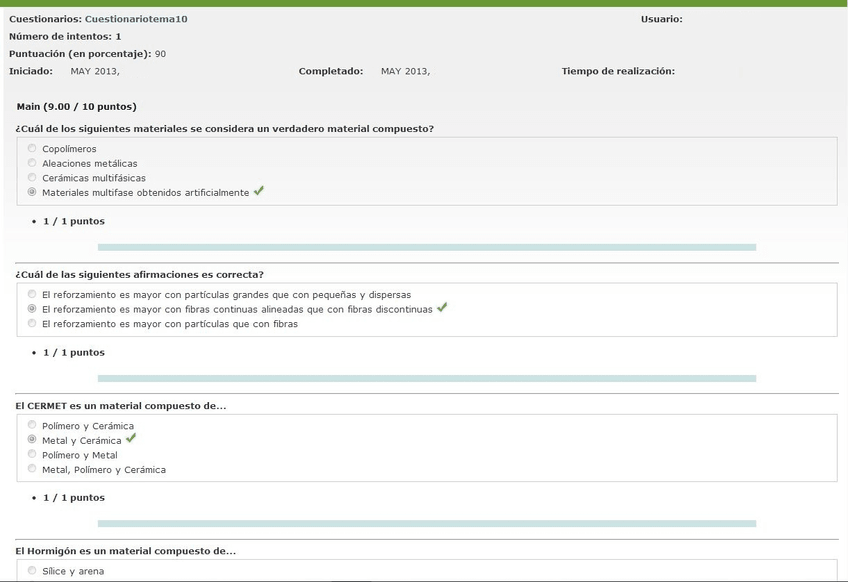The width and height of the screenshot is (848, 582).
Task: Click the El Hormigón question title
Action: click(x=126, y=551)
